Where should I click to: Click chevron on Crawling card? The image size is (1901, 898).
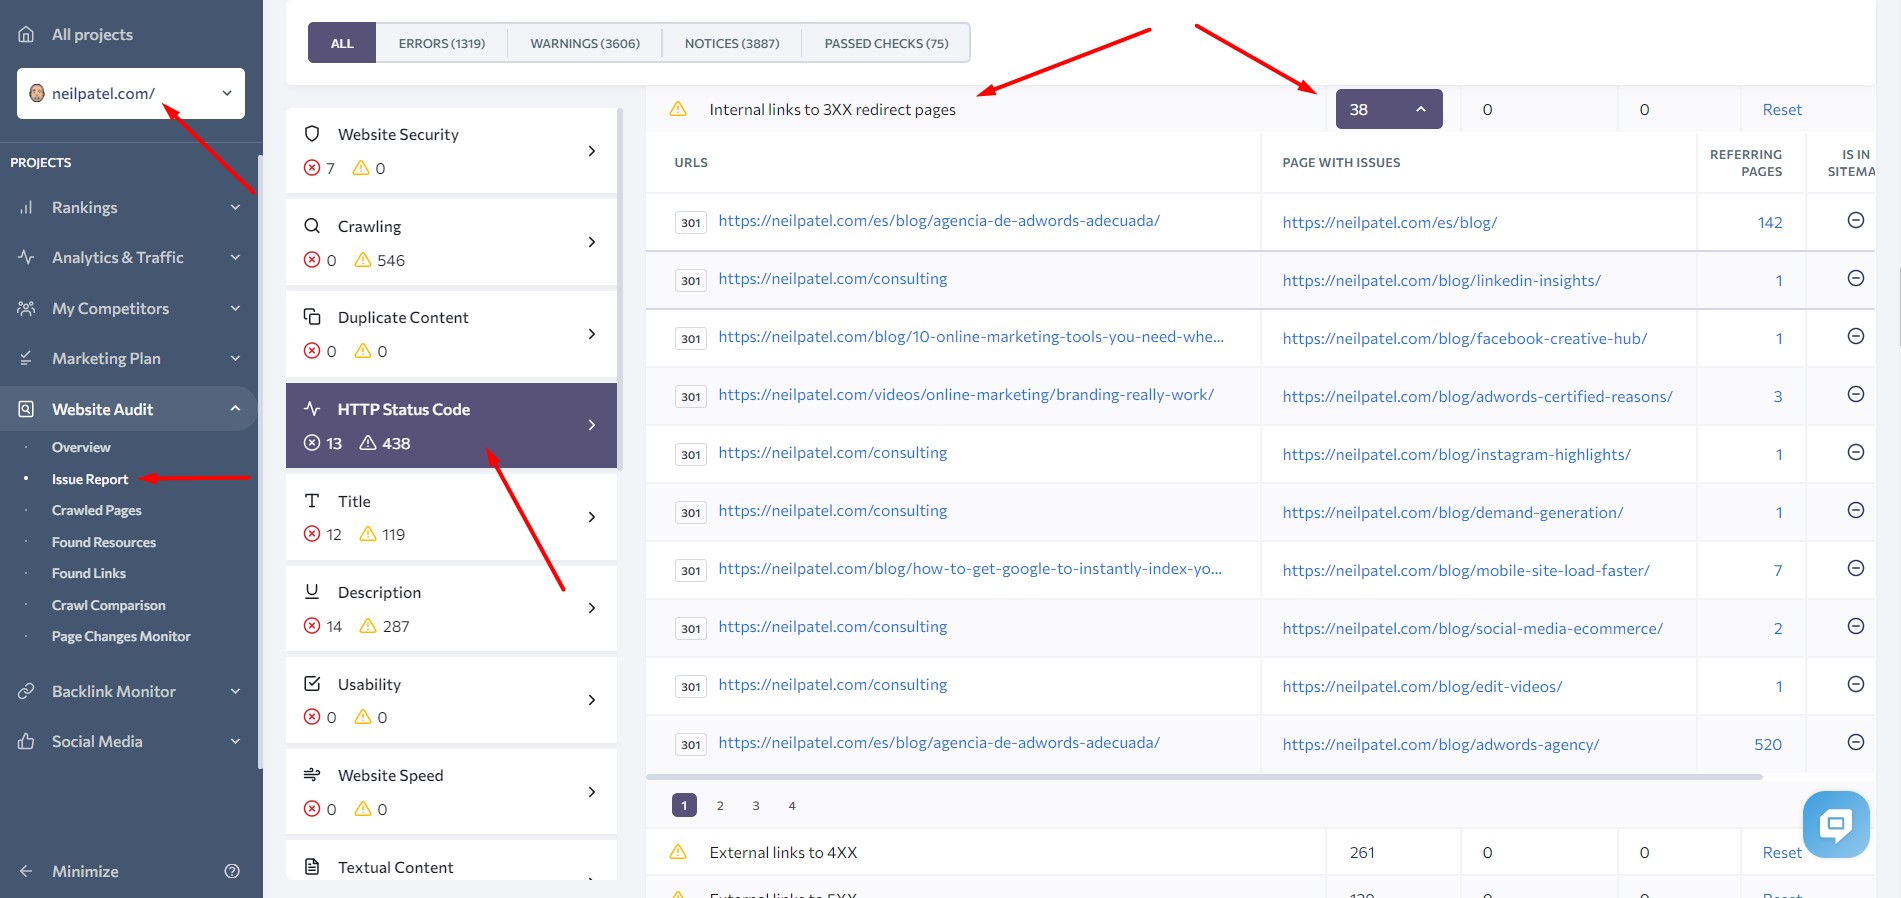pos(592,242)
